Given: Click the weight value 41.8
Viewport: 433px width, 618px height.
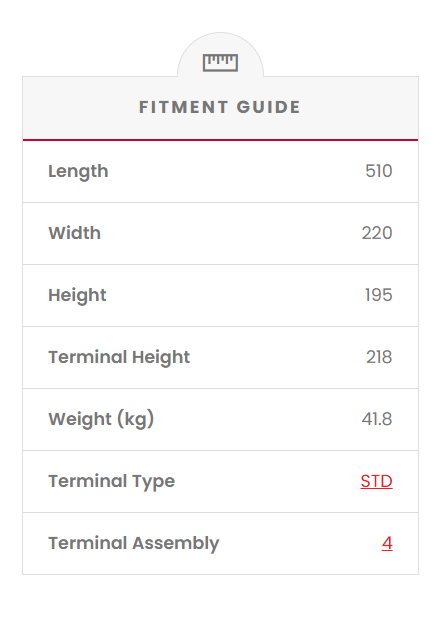Looking at the screenshot, I should click(377, 419).
